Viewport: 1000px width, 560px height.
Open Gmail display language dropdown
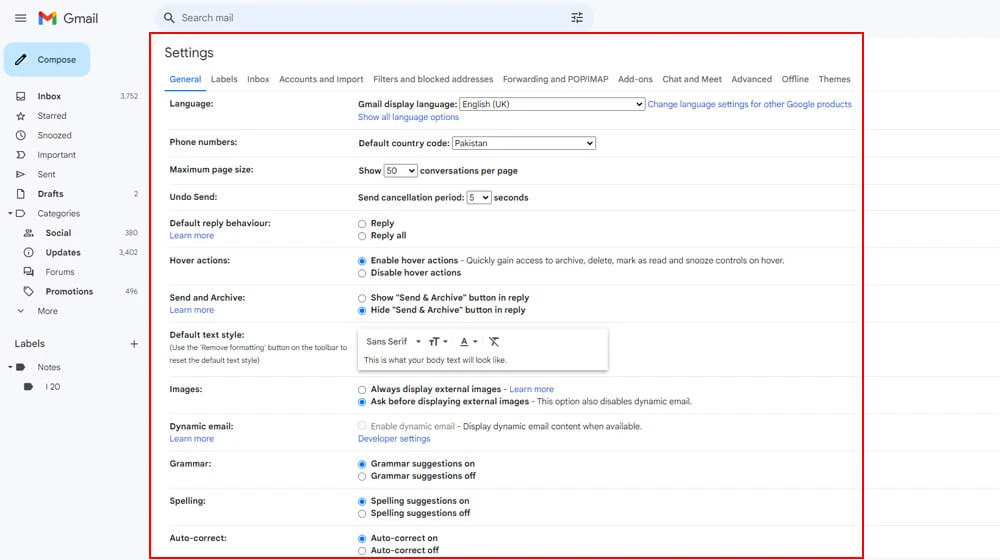point(551,104)
